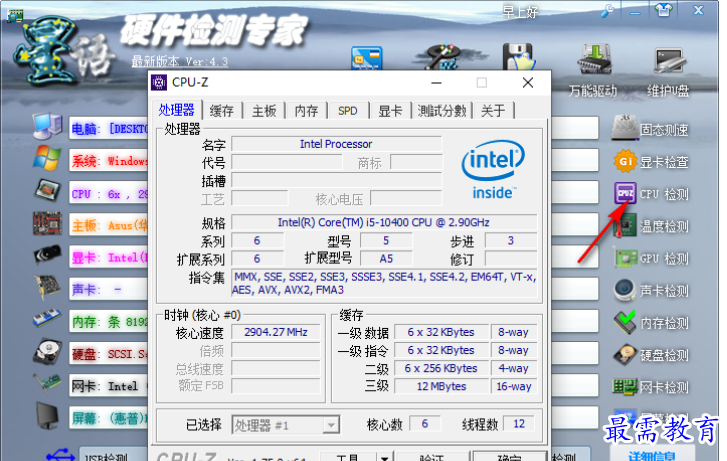This screenshot has width=727, height=461.
Task: Click the 工具 button in CPU-Z
Action: click(x=348, y=457)
